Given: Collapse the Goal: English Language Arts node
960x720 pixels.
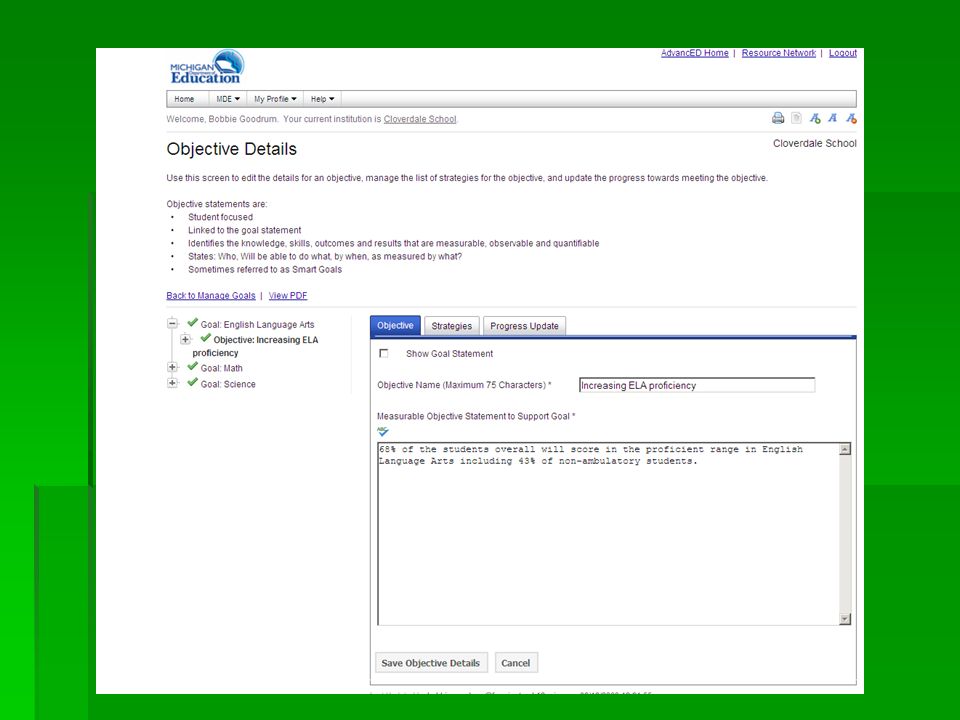Looking at the screenshot, I should pyautogui.click(x=173, y=323).
